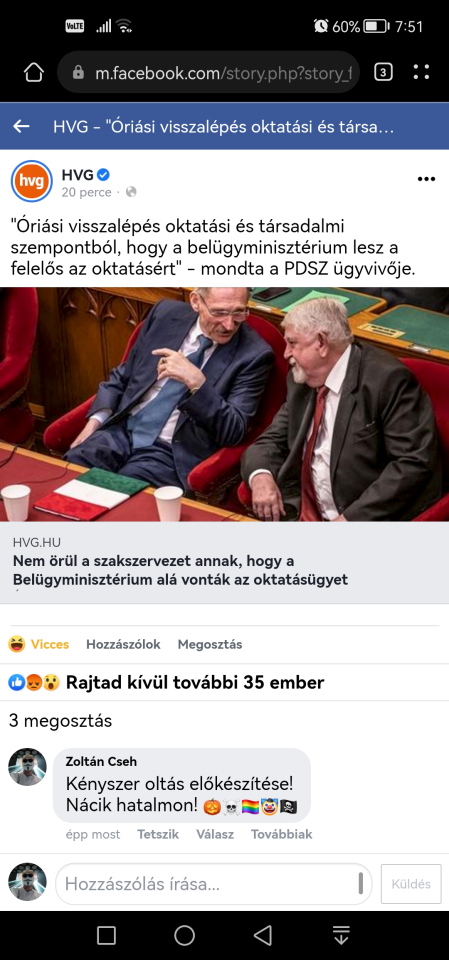Tap Megosztás to share the post

tap(210, 644)
